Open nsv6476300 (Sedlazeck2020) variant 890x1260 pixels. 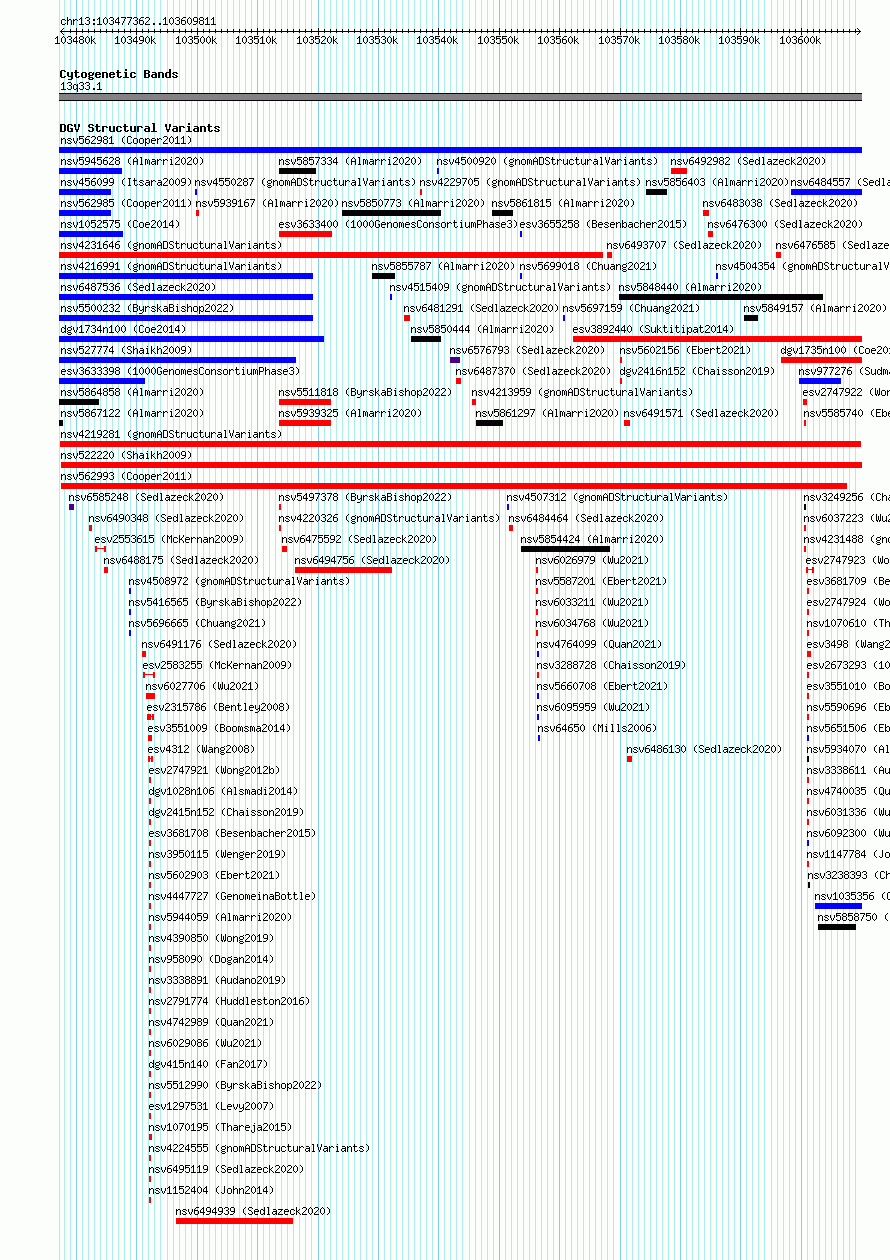[786, 224]
